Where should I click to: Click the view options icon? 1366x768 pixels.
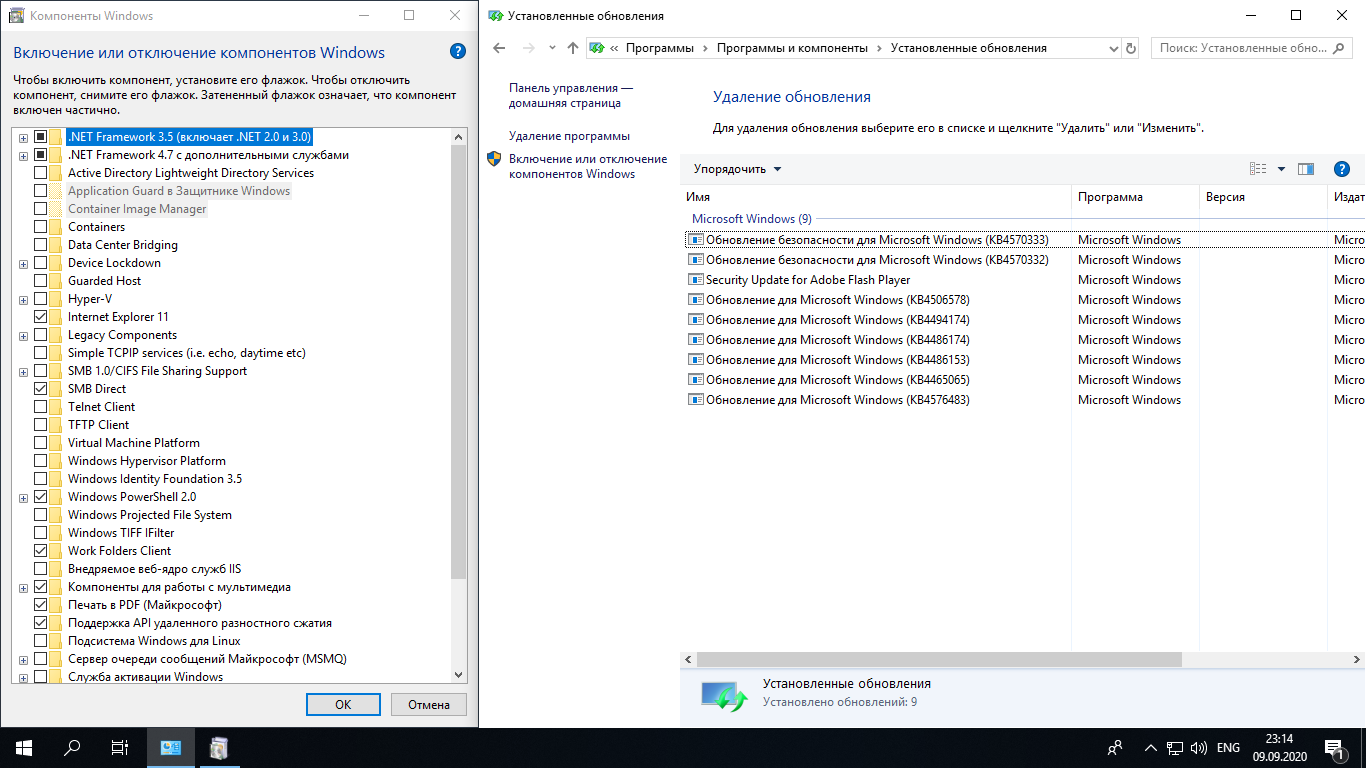tap(1259, 169)
